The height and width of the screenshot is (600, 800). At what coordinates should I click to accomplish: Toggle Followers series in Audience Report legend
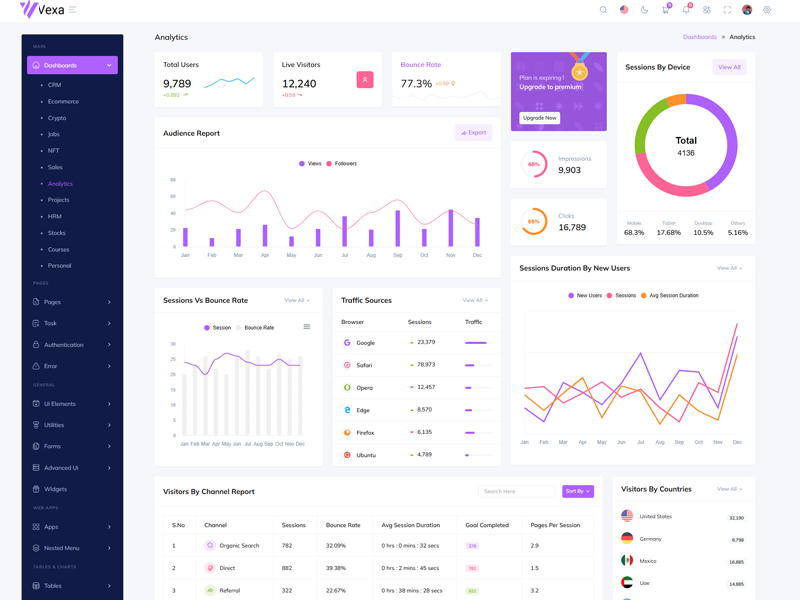(x=342, y=163)
